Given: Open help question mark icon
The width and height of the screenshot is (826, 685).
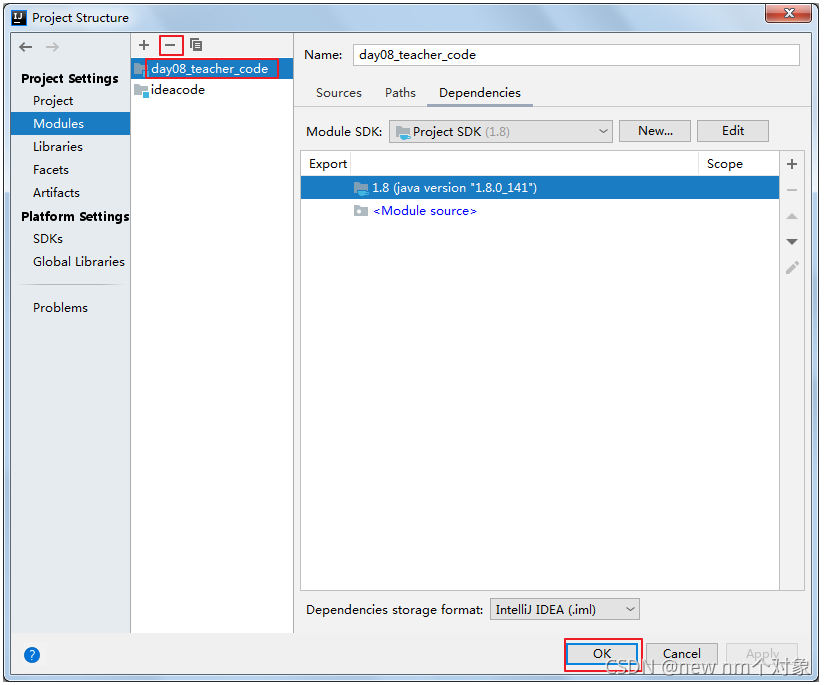Looking at the screenshot, I should coord(32,655).
